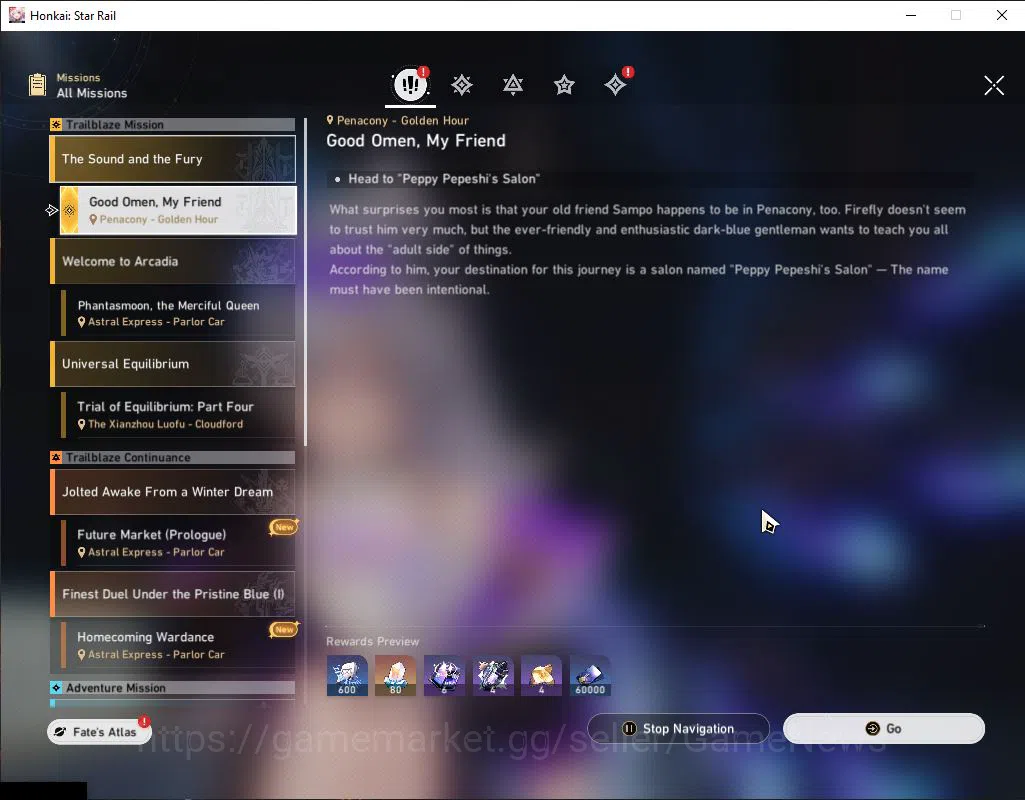The height and width of the screenshot is (800, 1025).
Task: View the 80 Stellar Jade reward icon
Action: [395, 676]
